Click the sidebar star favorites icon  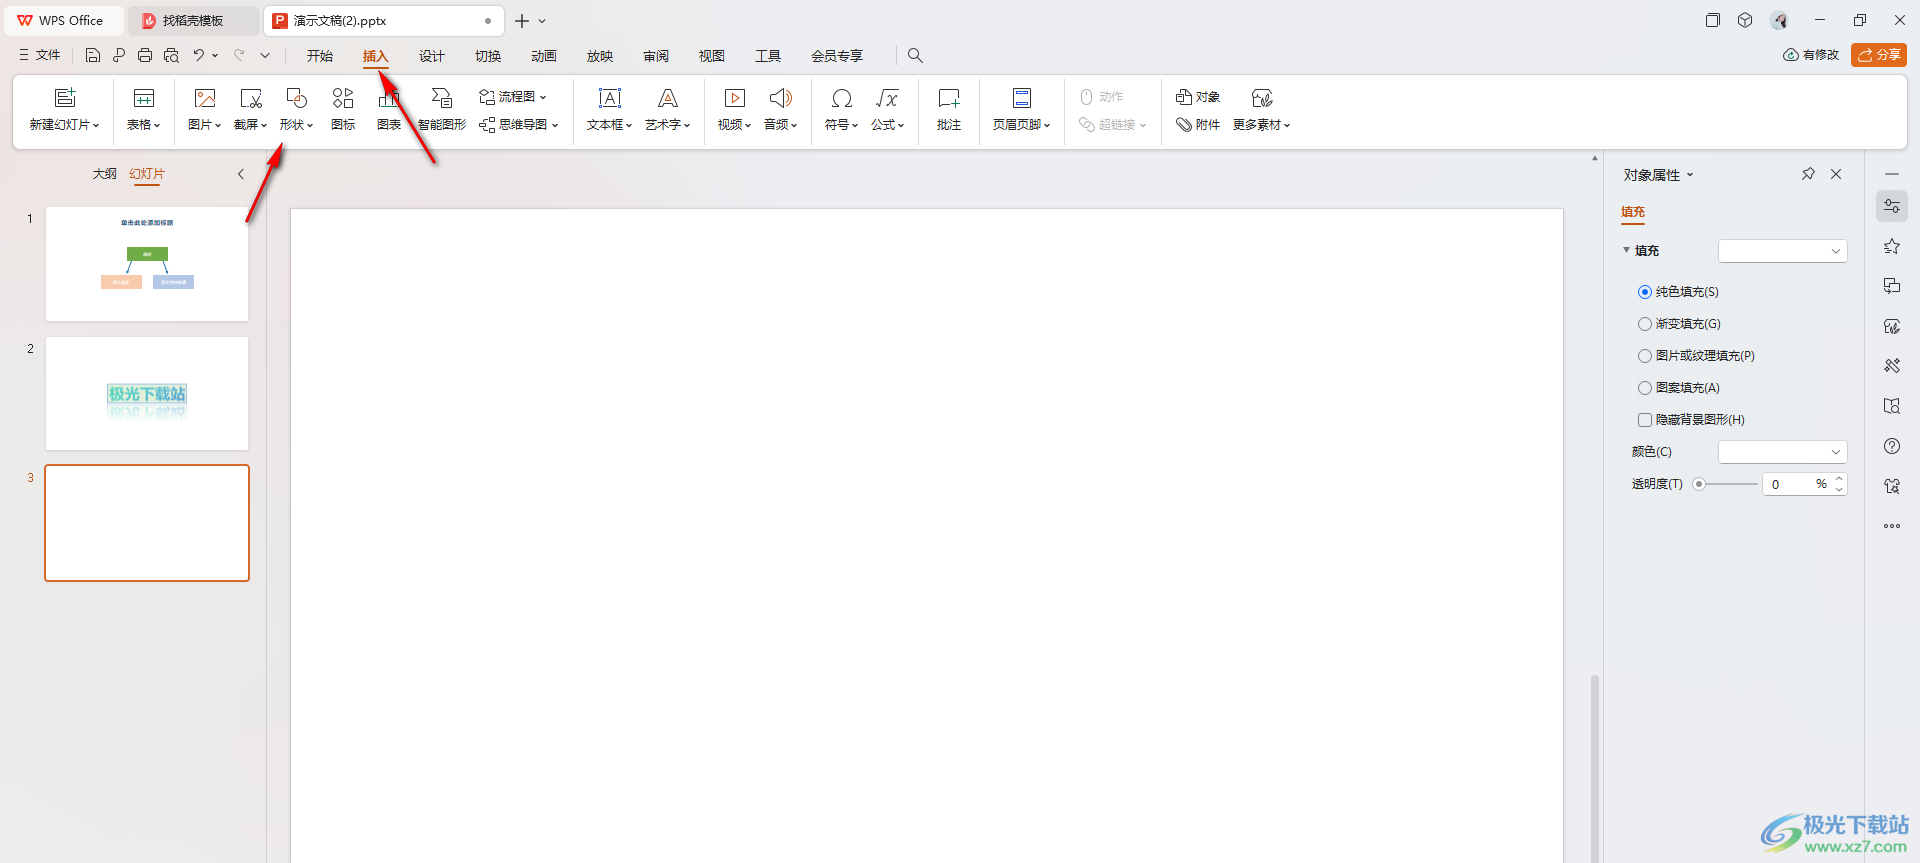click(1892, 246)
